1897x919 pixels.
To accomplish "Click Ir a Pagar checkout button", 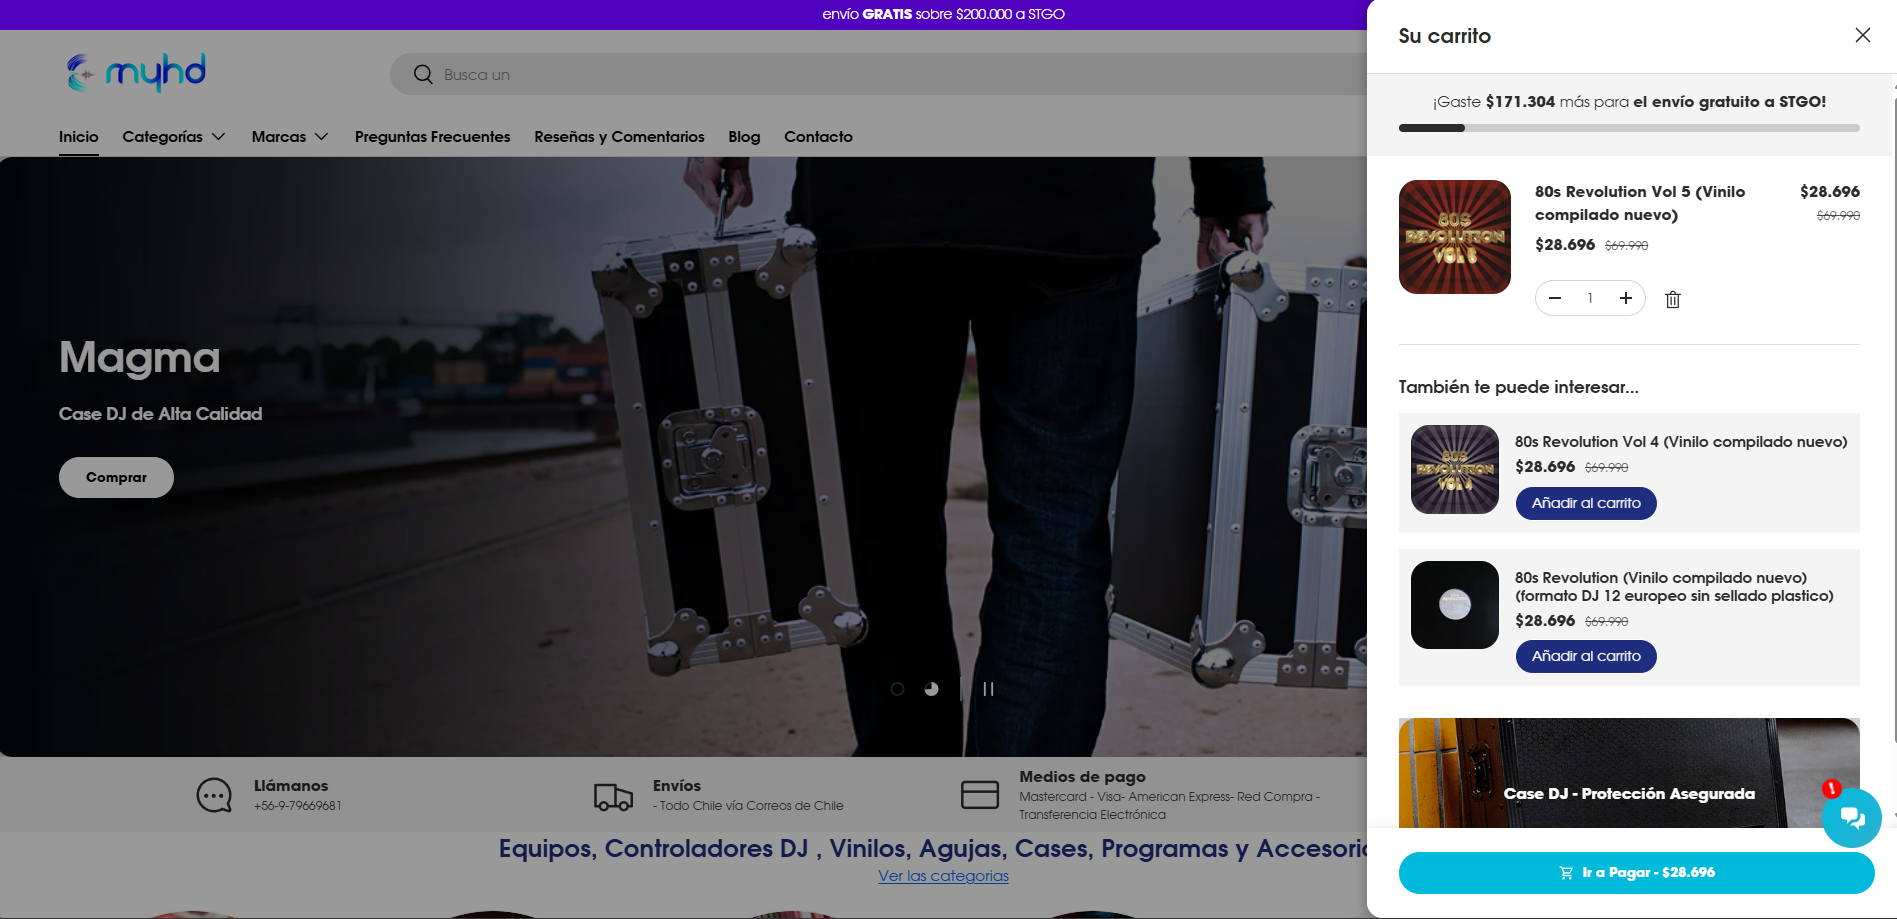I will point(1636,873).
